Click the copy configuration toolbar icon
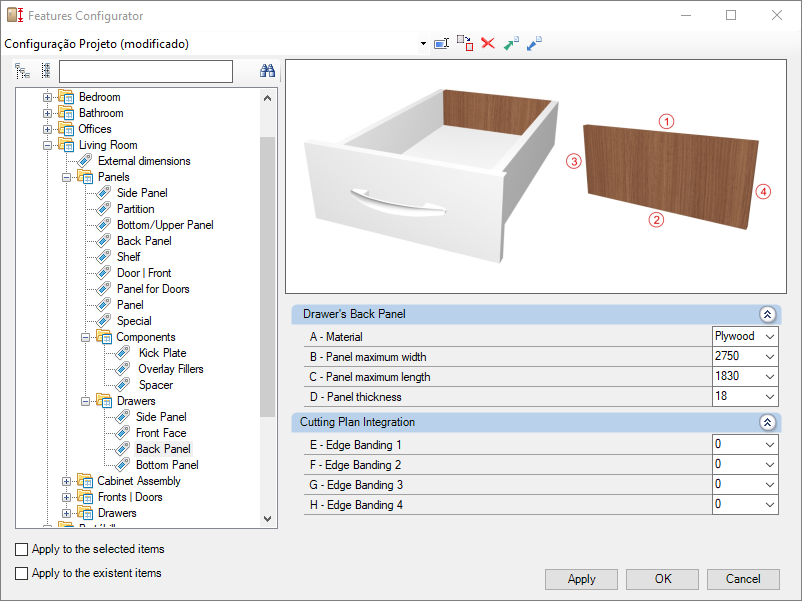 click(x=464, y=43)
